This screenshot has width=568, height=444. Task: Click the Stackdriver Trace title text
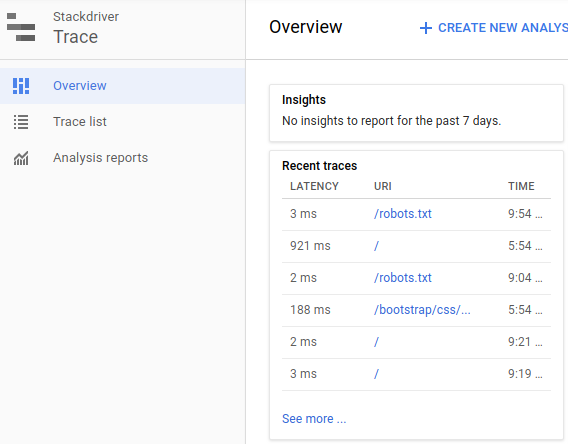(x=86, y=28)
